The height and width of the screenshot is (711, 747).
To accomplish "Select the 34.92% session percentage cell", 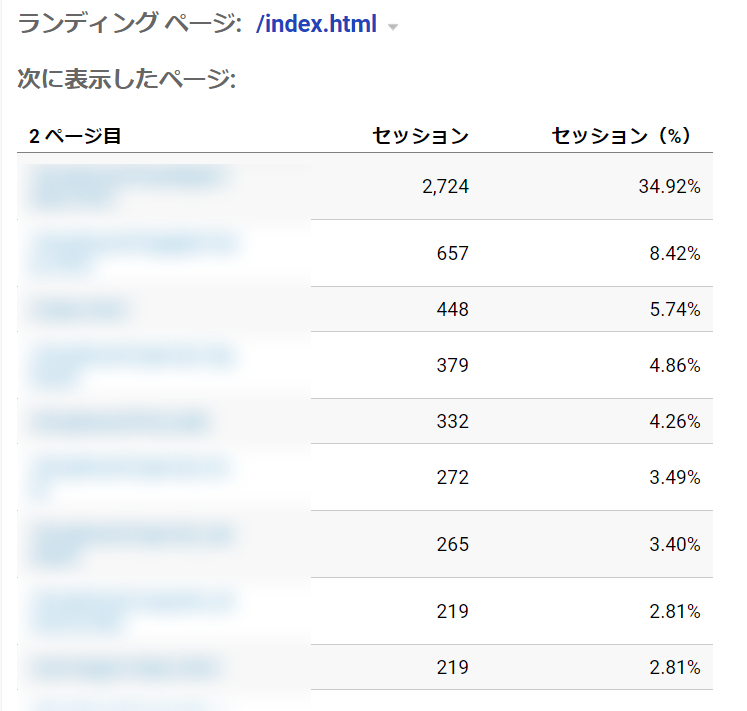I will (669, 186).
